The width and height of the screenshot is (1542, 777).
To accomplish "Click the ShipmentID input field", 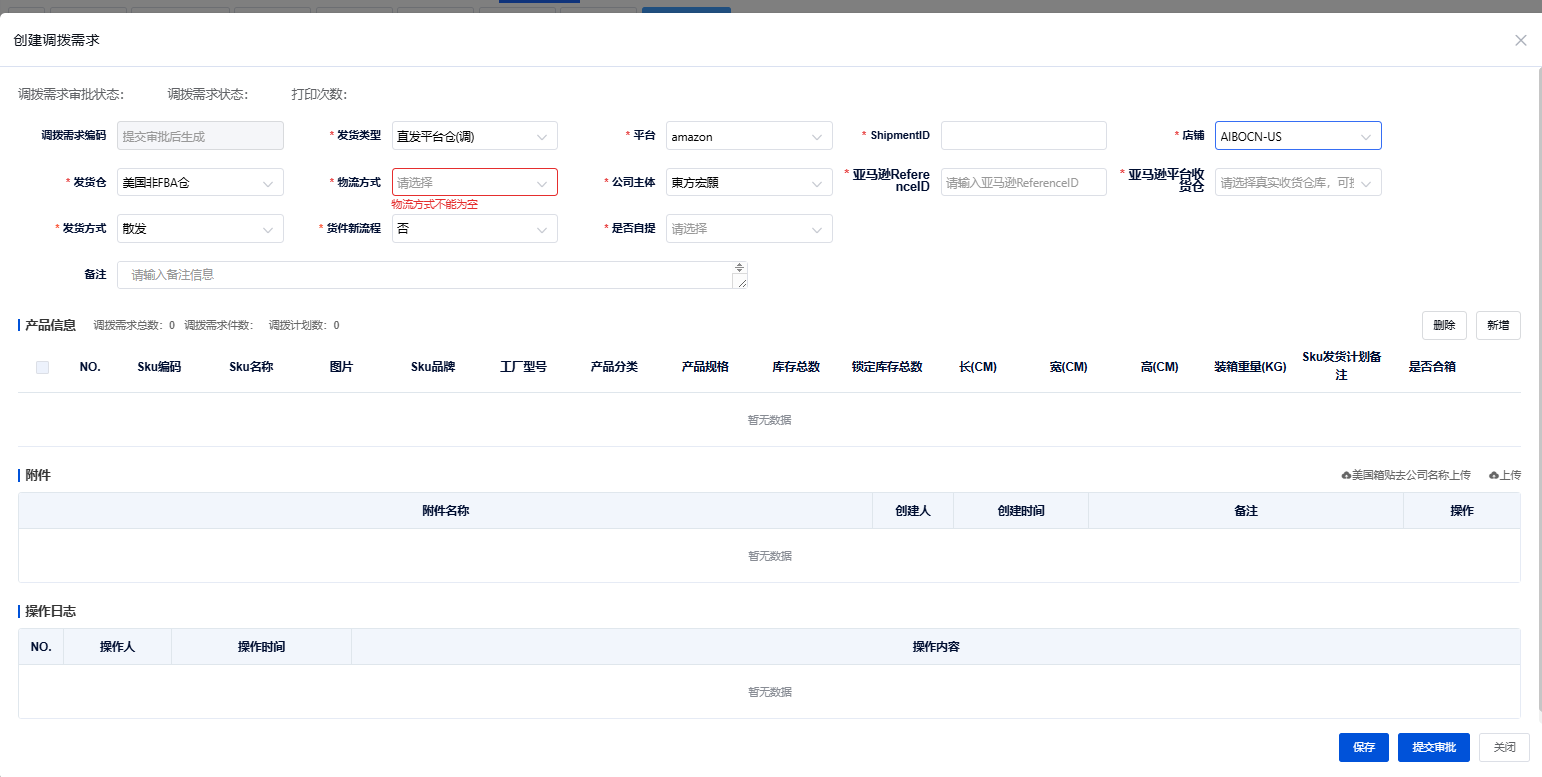I will pos(1023,136).
